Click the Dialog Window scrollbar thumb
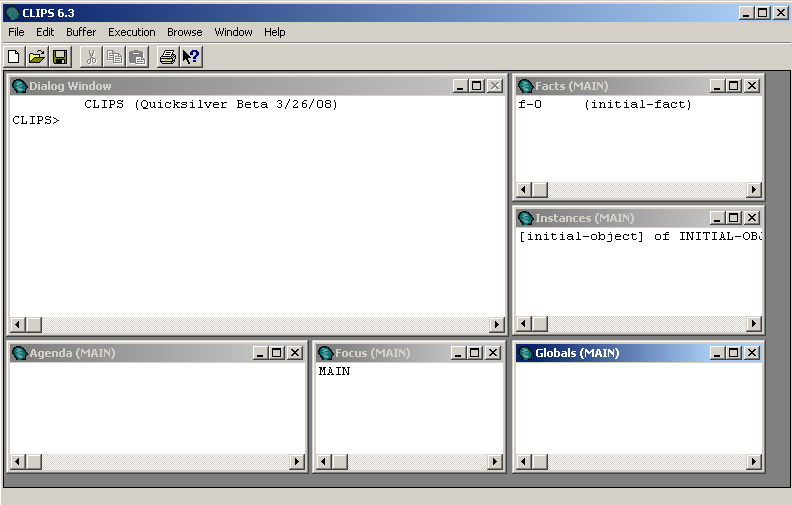The image size is (792, 505). 34,324
